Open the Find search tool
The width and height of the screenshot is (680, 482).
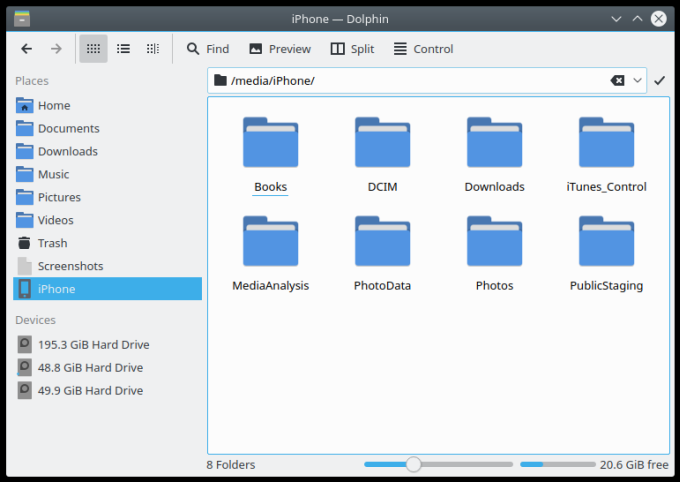pos(207,49)
